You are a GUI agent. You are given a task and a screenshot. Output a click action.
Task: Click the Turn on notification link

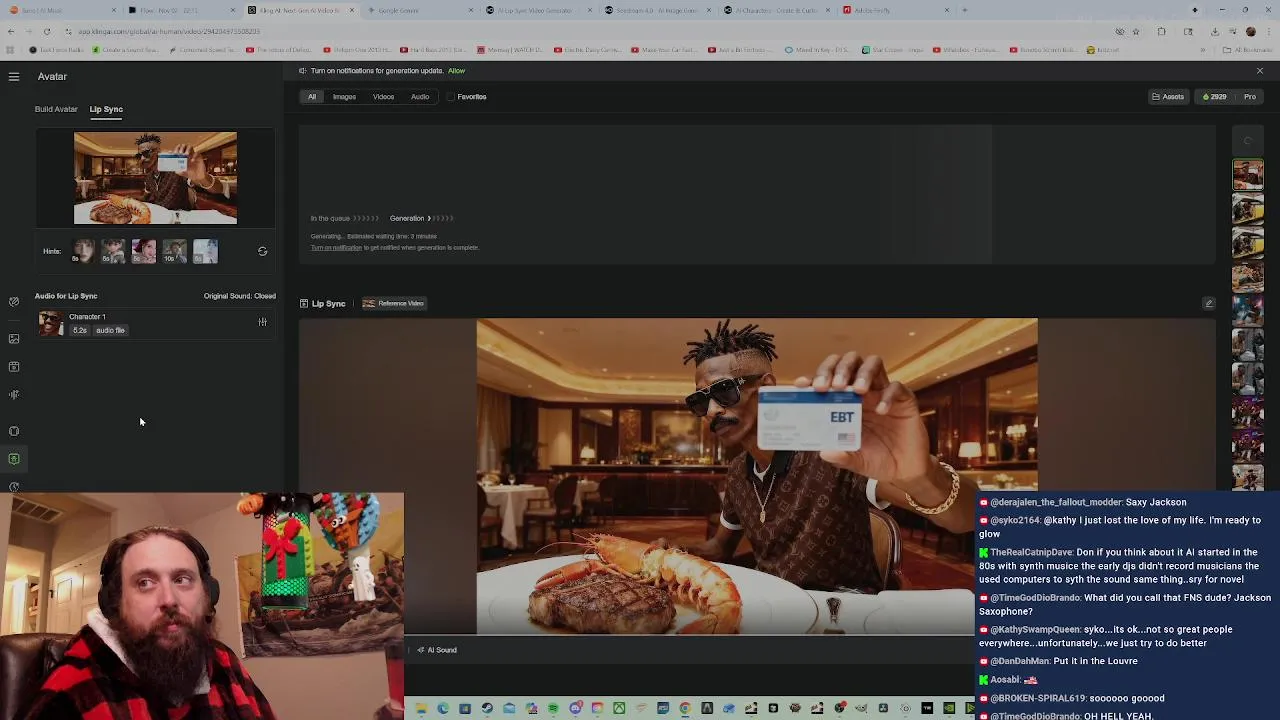336,248
